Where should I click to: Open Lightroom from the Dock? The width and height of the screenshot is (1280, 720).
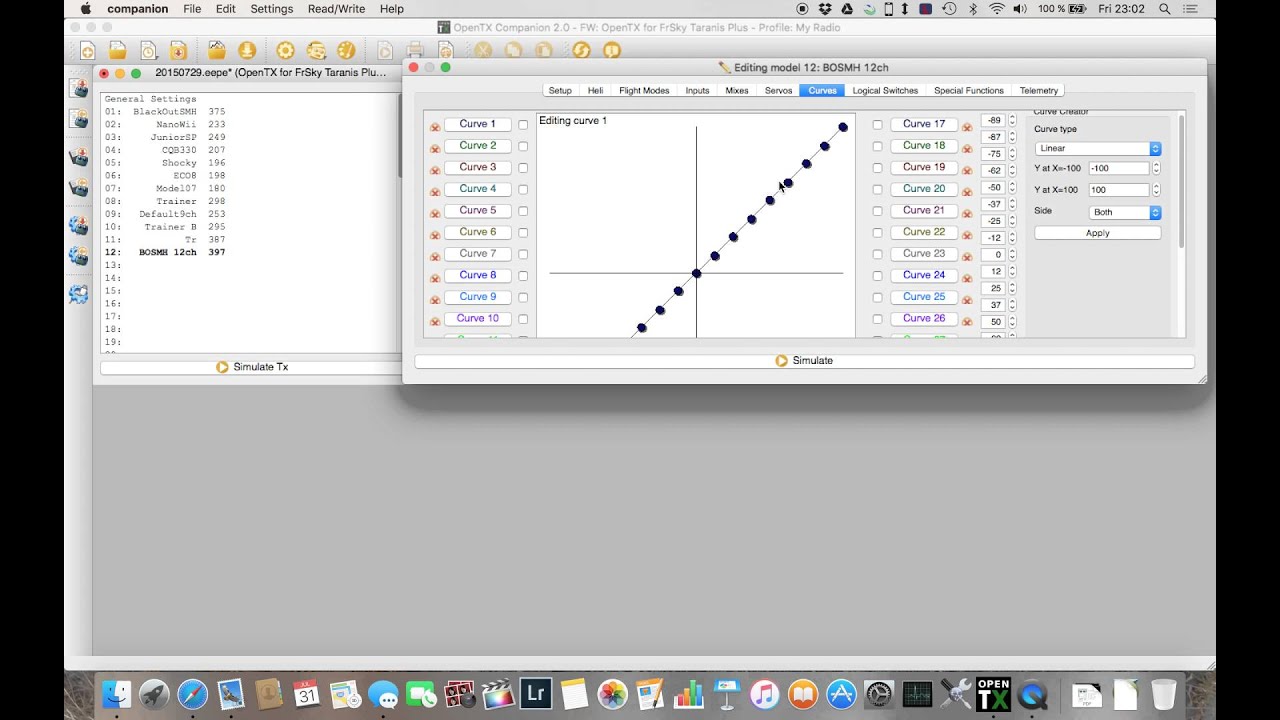pos(536,694)
